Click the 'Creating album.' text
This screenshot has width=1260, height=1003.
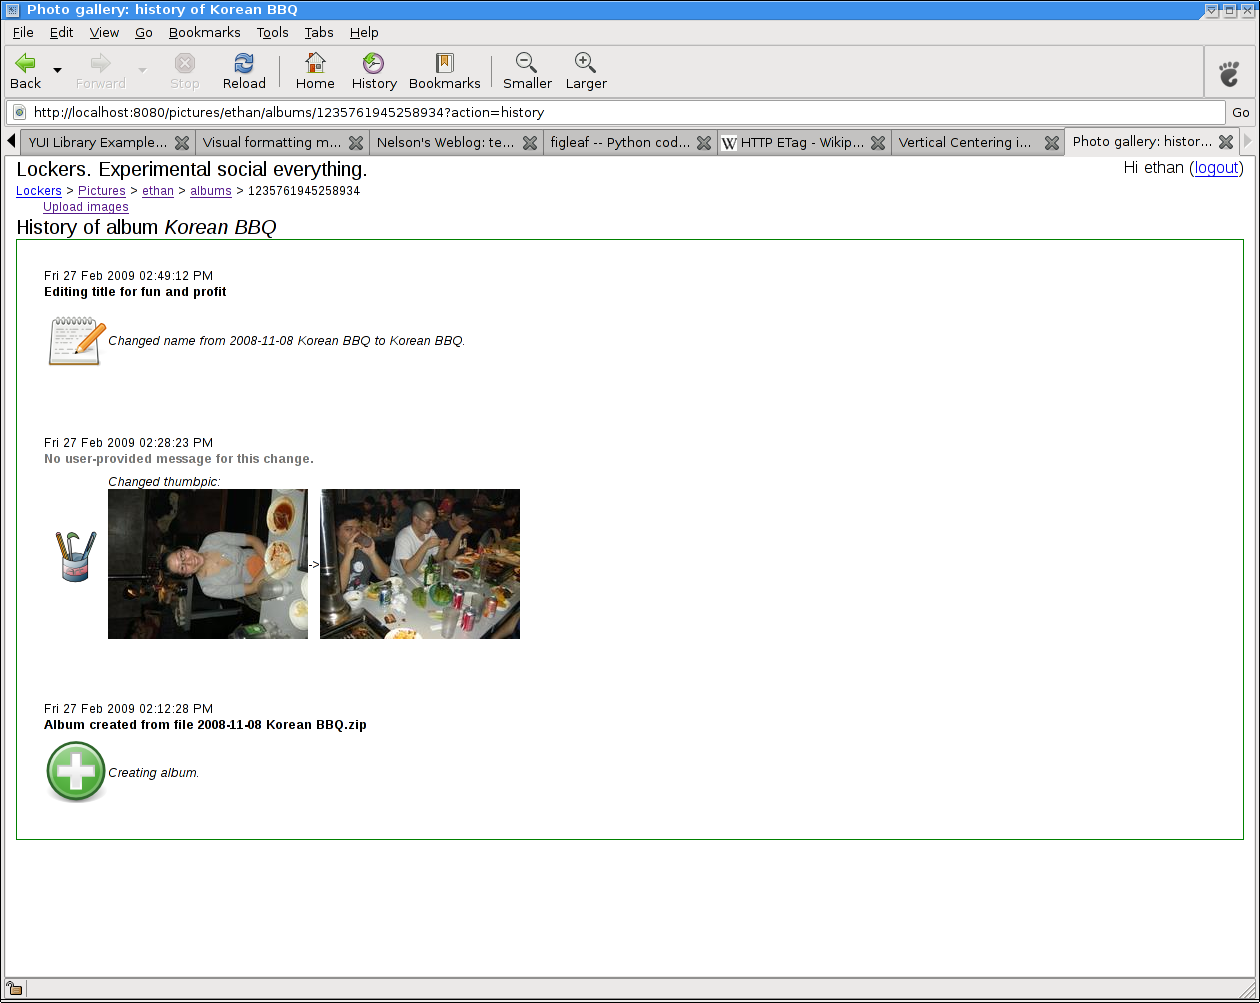(154, 773)
